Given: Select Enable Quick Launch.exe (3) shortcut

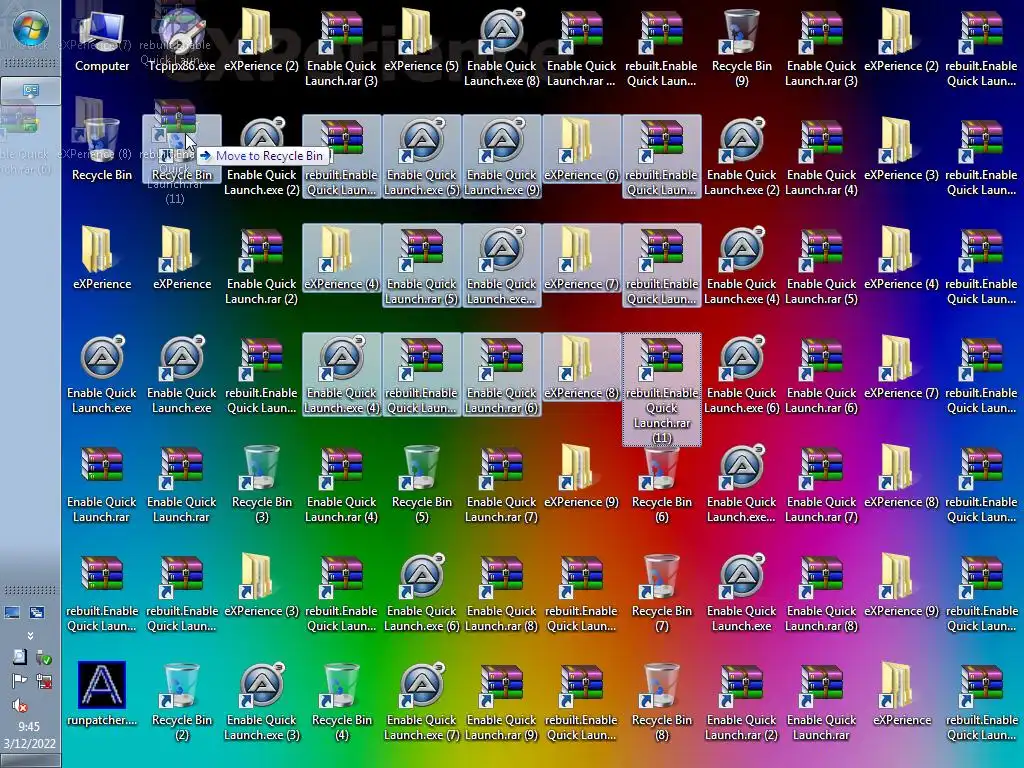Looking at the screenshot, I should click(x=262, y=702).
